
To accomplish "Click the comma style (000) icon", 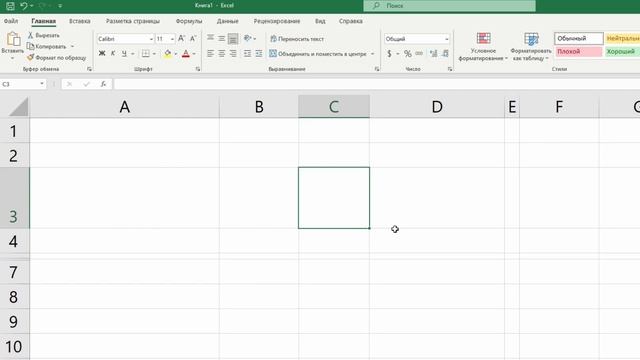I will tap(419, 53).
